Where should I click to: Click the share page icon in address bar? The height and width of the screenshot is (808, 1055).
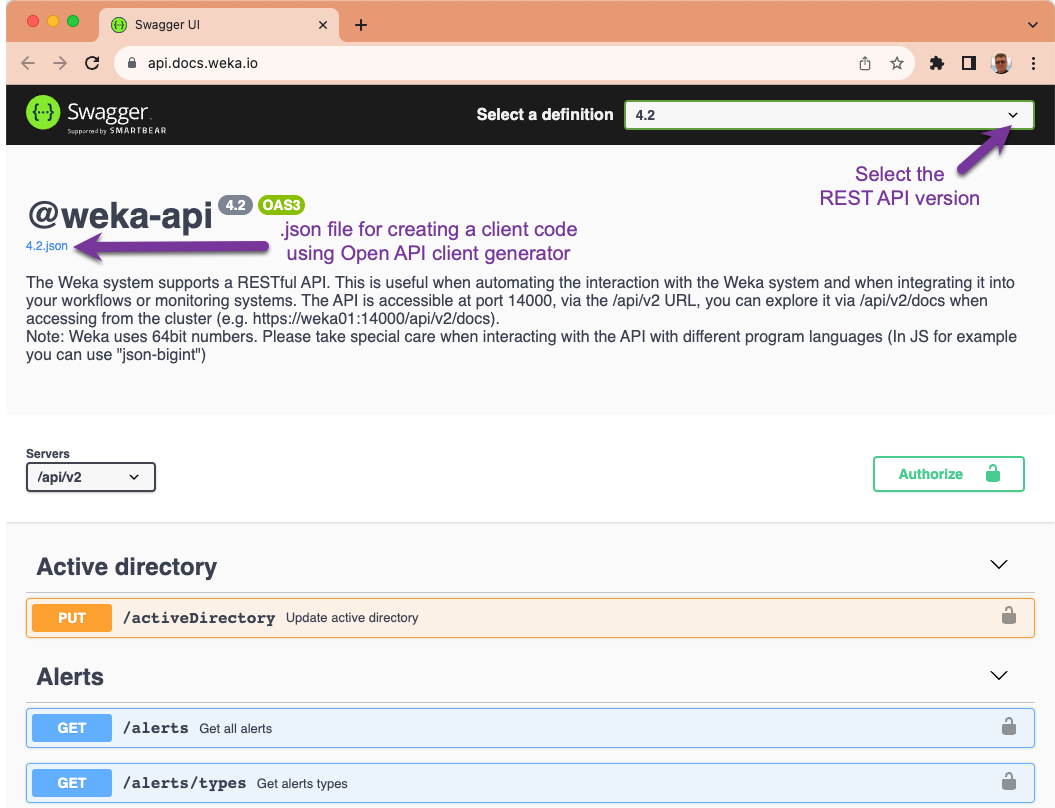865,63
